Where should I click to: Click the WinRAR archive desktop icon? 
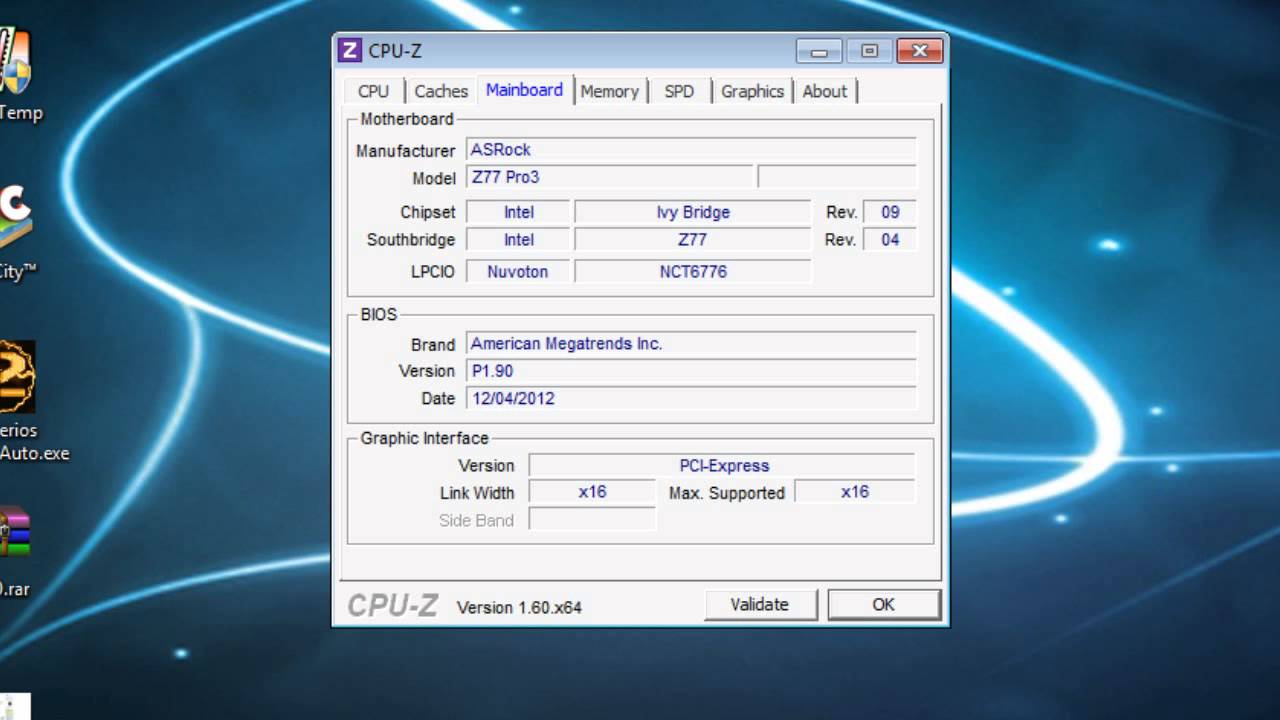click(14, 532)
